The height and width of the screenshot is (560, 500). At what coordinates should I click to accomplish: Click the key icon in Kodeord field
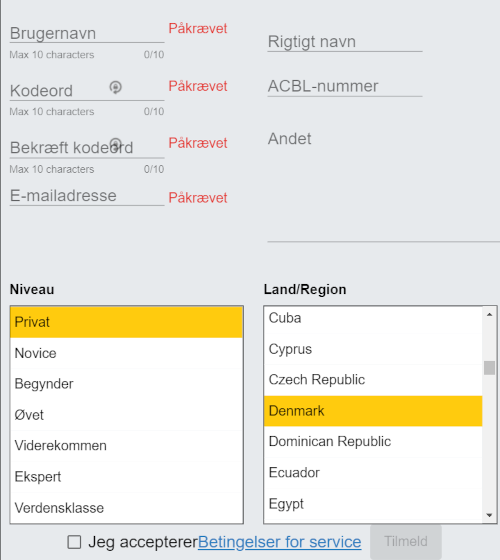pyautogui.click(x=115, y=87)
